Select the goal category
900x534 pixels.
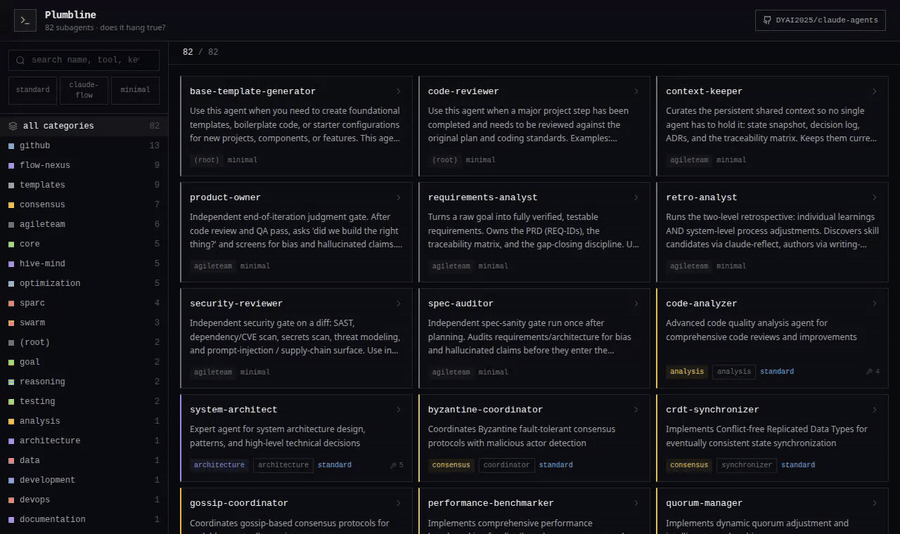click(x=84, y=362)
